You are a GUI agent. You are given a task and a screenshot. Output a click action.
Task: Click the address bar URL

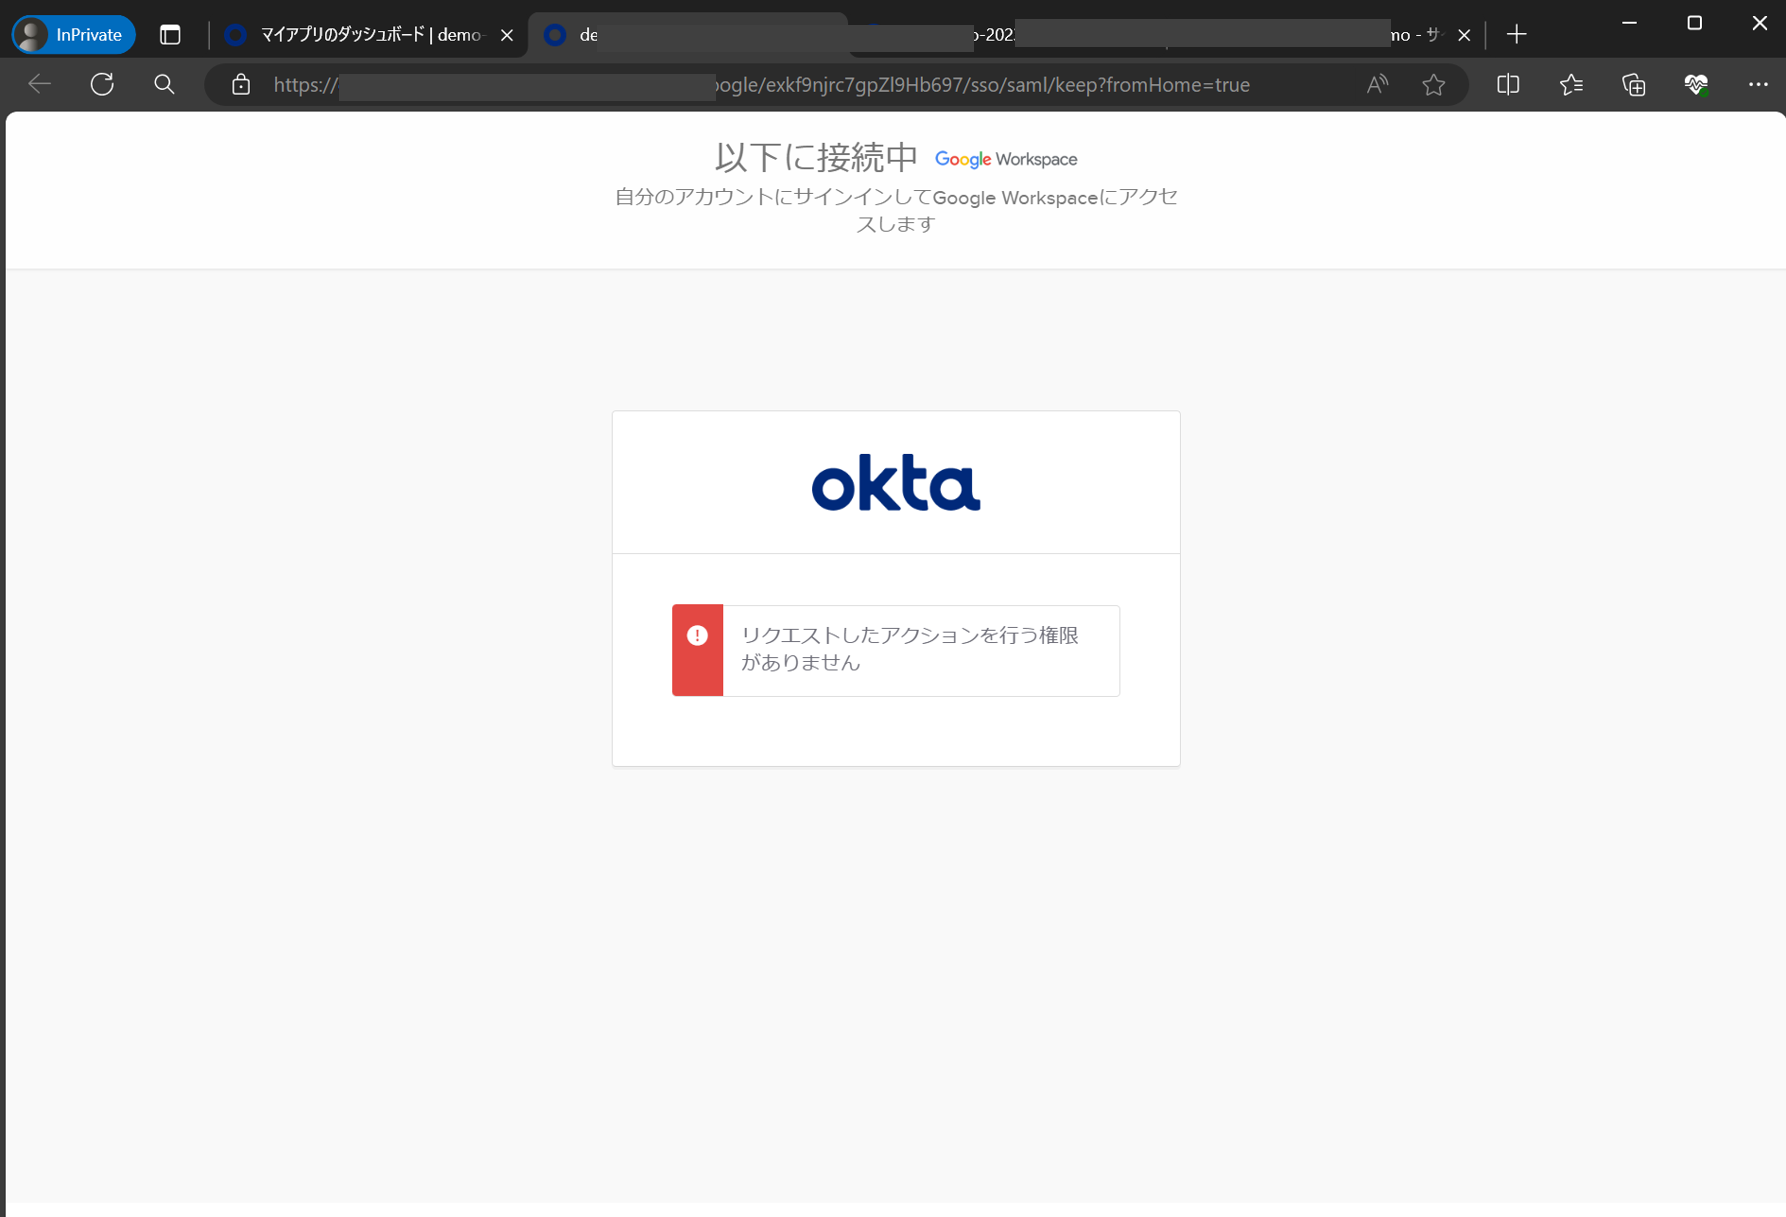[761, 85]
